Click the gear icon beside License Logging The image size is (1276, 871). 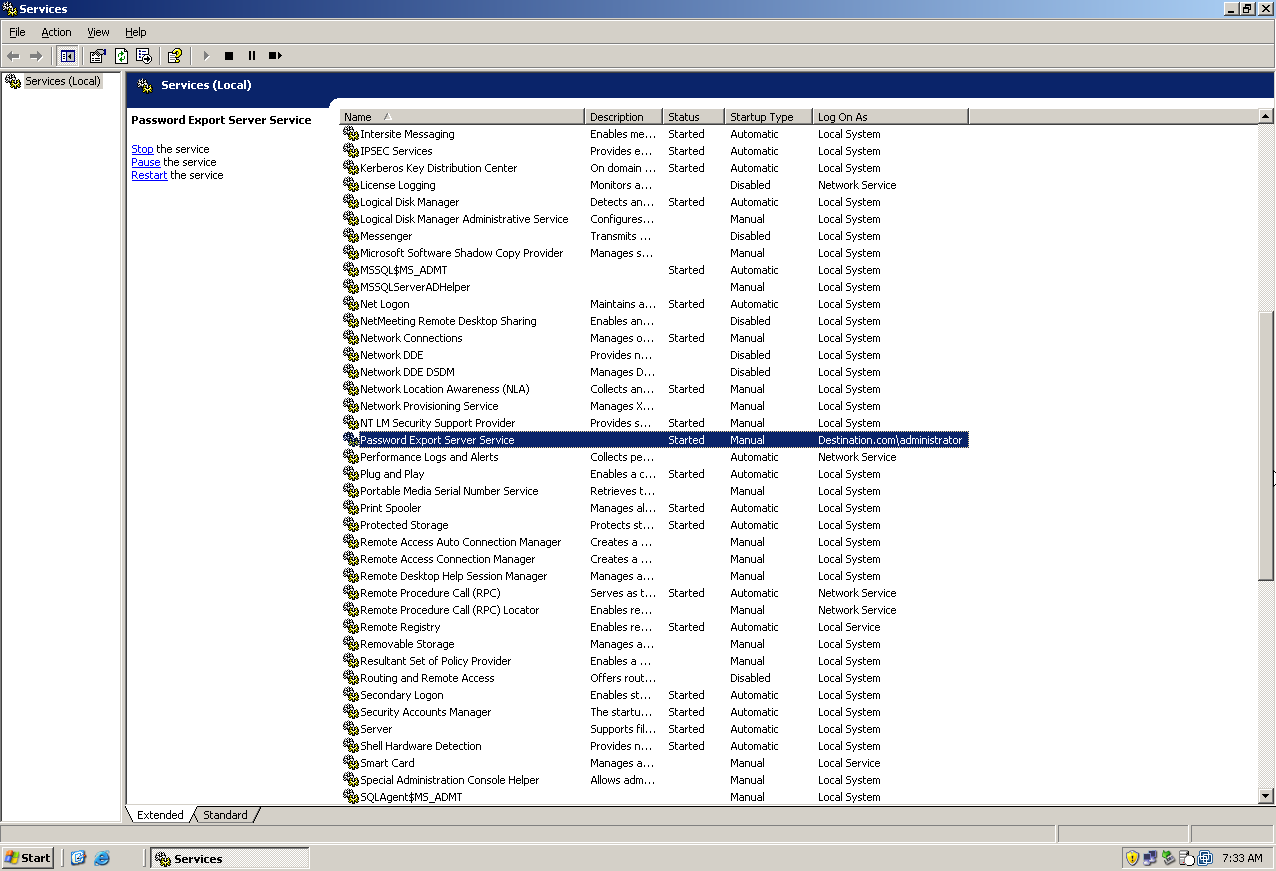pyautogui.click(x=350, y=185)
